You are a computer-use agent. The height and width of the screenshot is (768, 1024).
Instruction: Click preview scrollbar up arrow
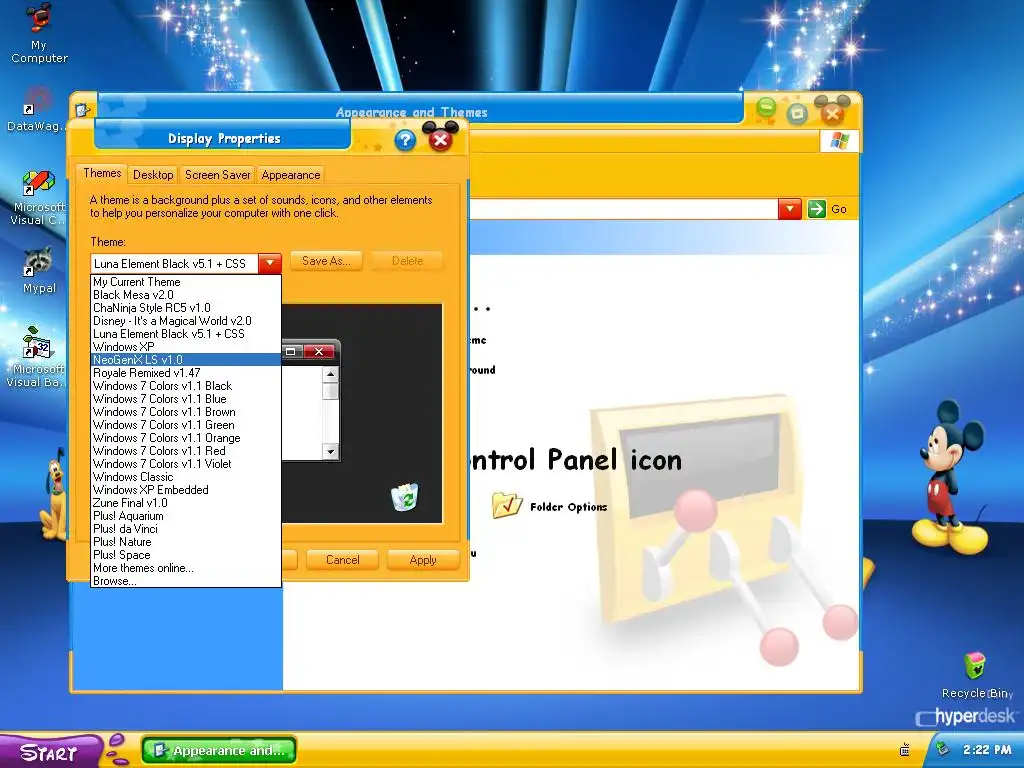click(x=330, y=374)
